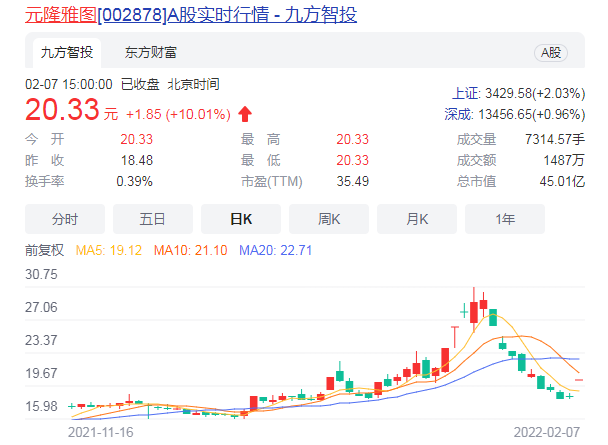Click the 已收盘 status text
Image resolution: width=608 pixels, height=445 pixels.
point(140,84)
